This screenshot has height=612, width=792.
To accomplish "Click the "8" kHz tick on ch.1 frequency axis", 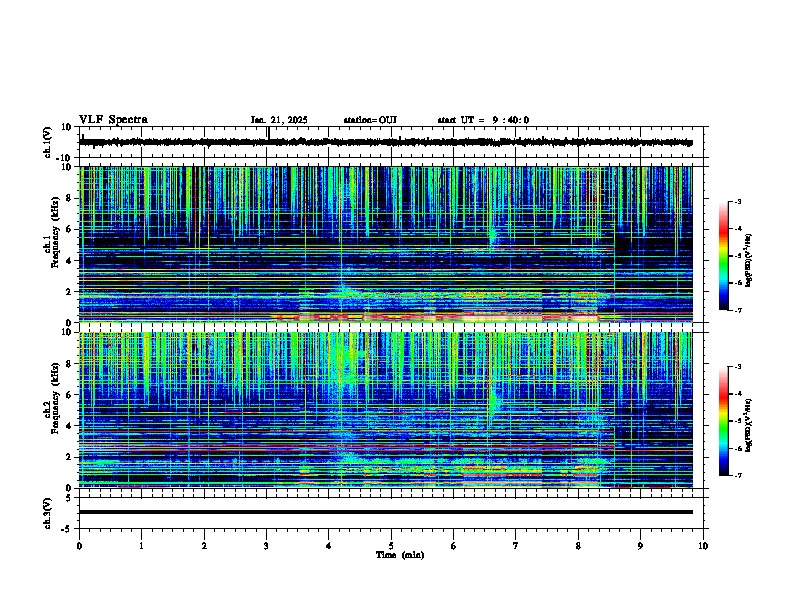I will click(x=69, y=198).
